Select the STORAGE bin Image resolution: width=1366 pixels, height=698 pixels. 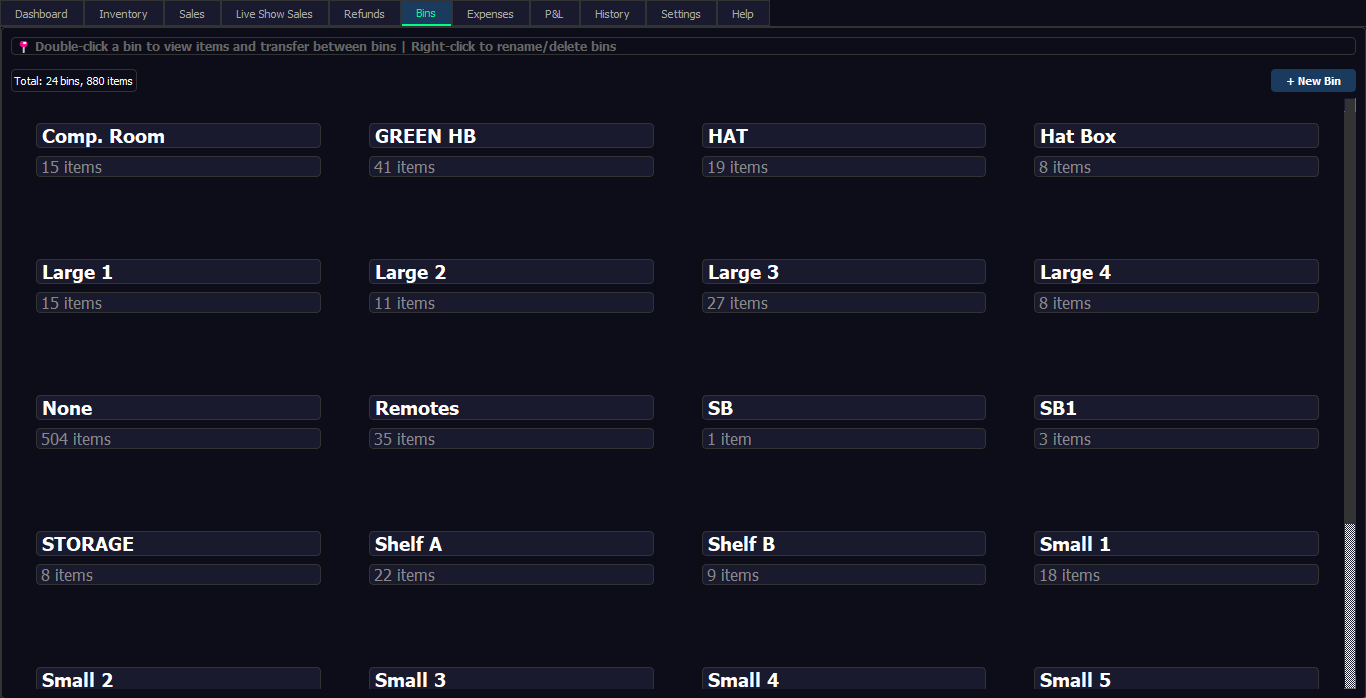click(178, 544)
